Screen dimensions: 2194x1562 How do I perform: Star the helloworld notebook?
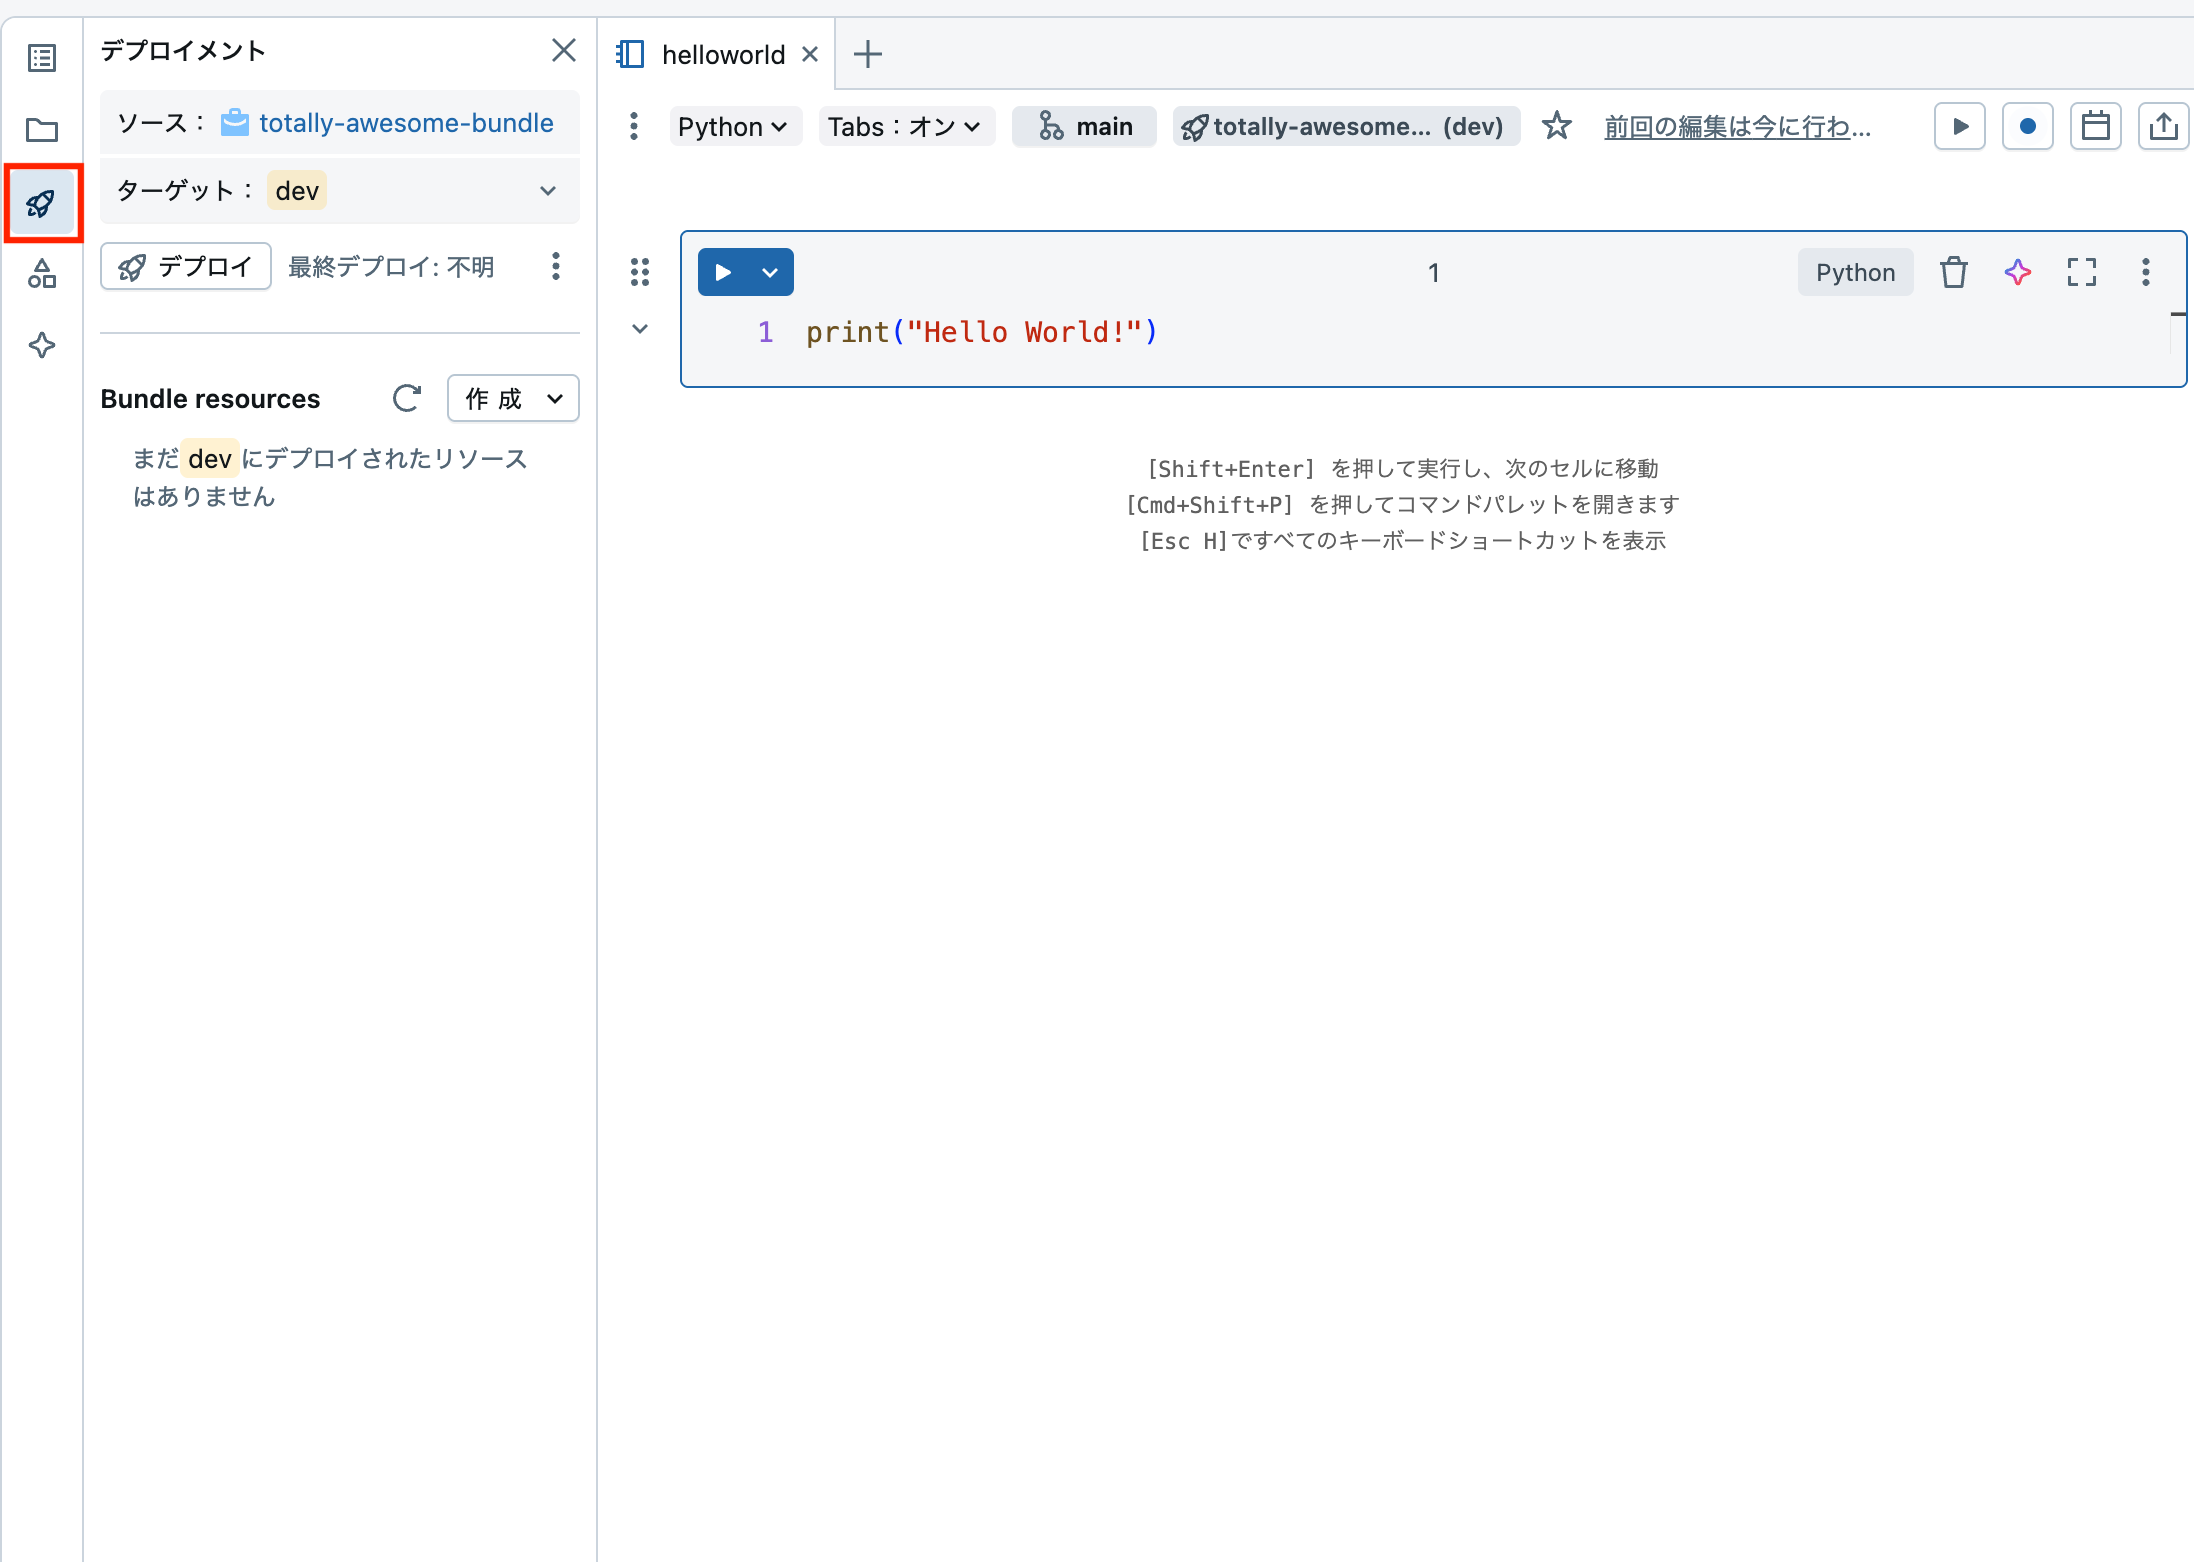1557,126
